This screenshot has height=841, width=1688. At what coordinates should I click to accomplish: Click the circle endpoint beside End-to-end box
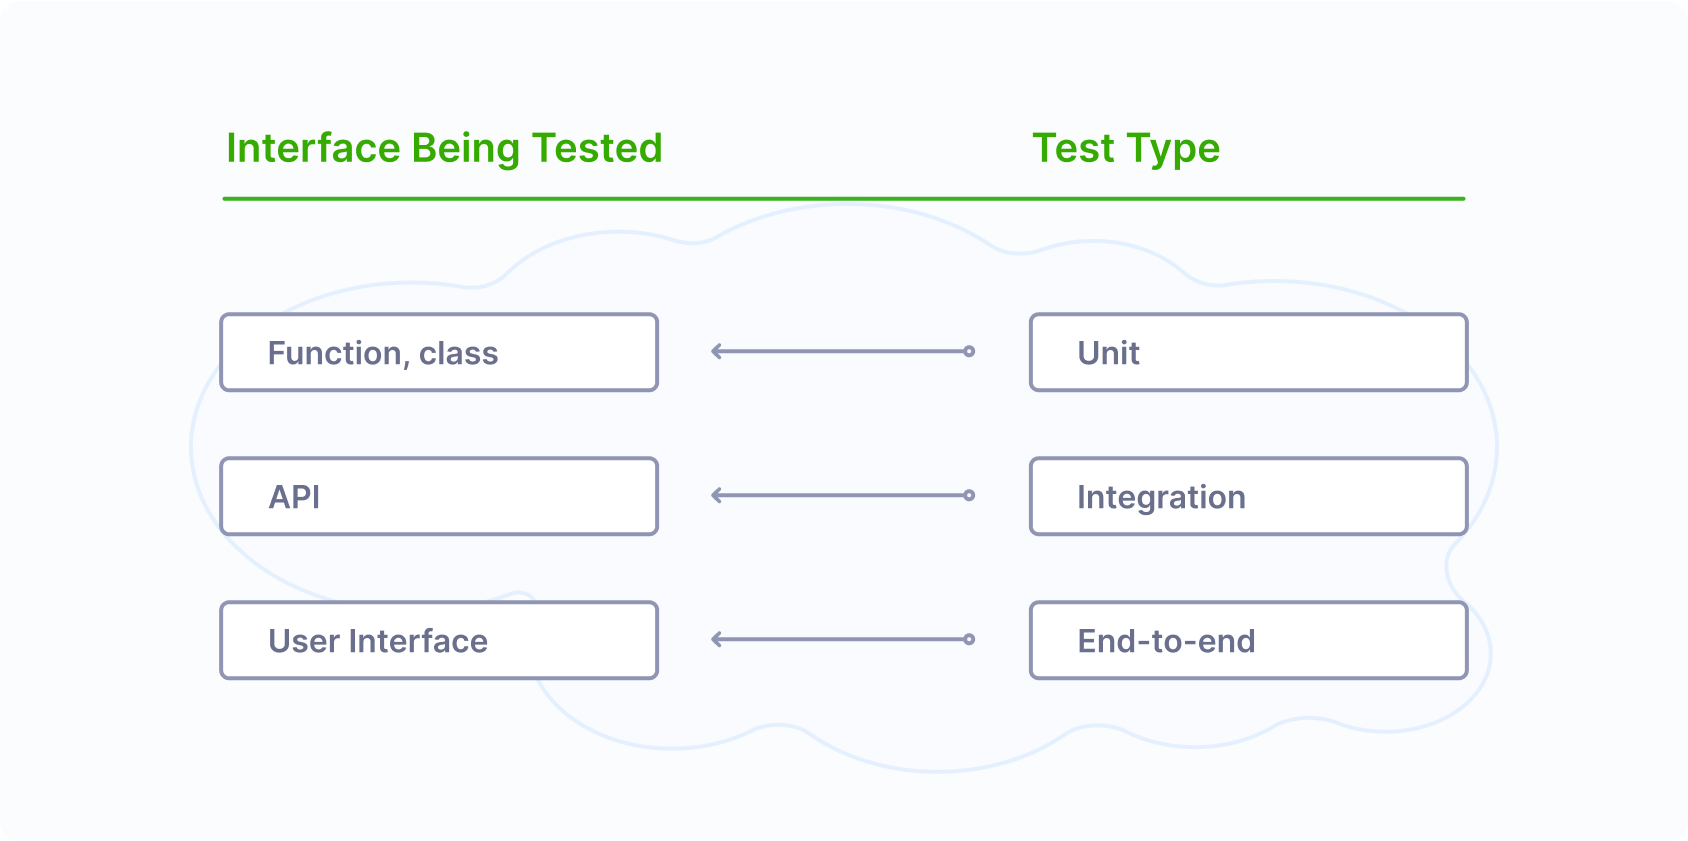(969, 639)
